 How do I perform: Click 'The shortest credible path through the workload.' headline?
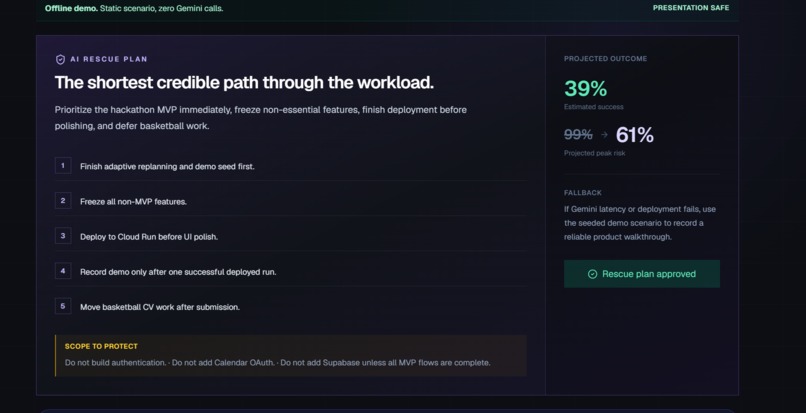click(244, 82)
